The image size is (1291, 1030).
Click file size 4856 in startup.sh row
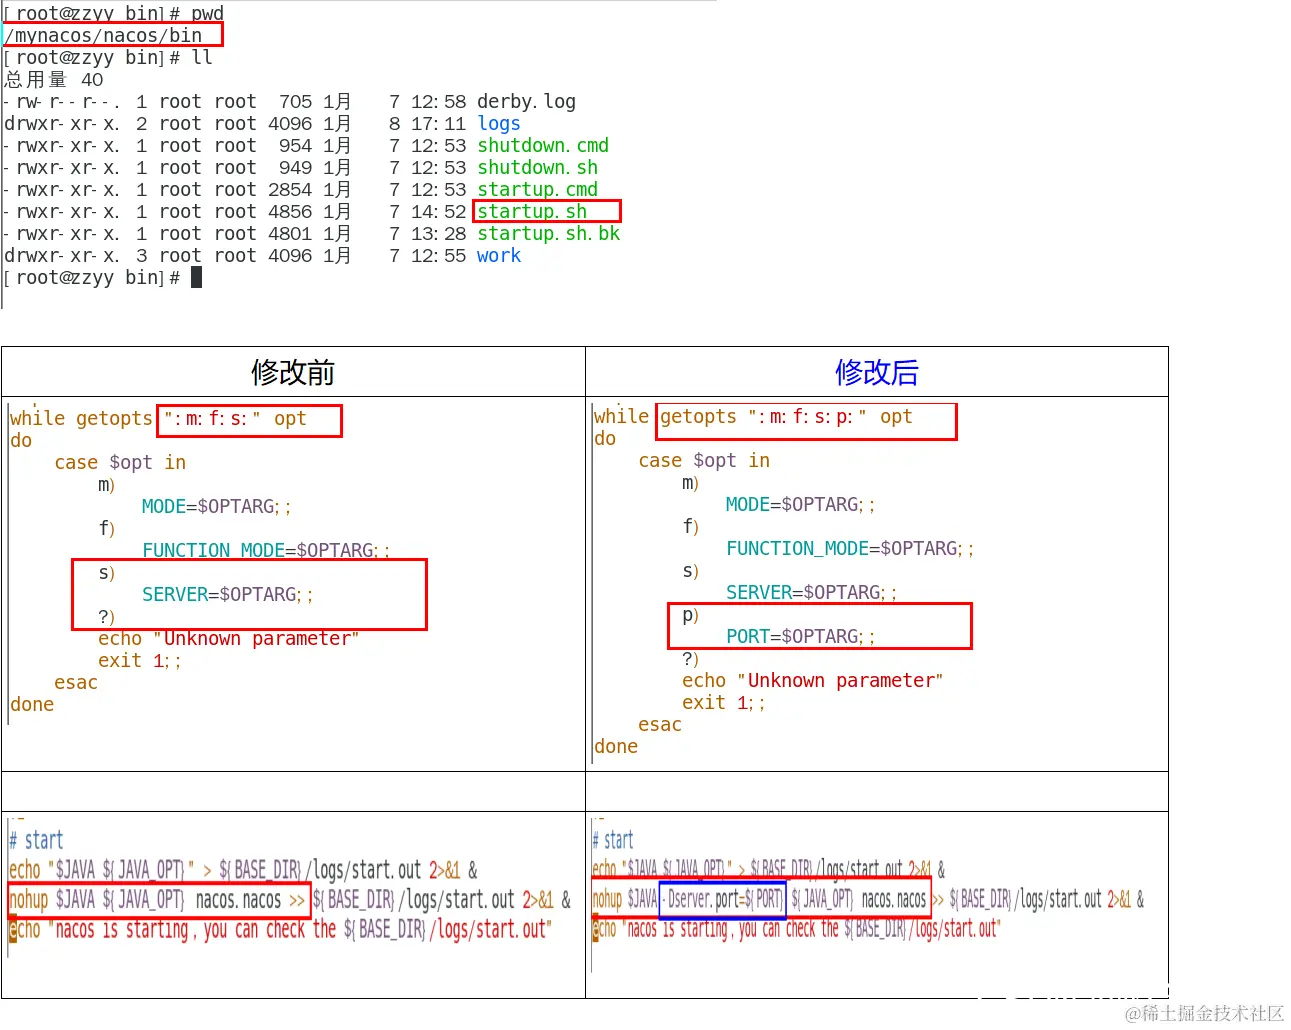[x=290, y=211]
